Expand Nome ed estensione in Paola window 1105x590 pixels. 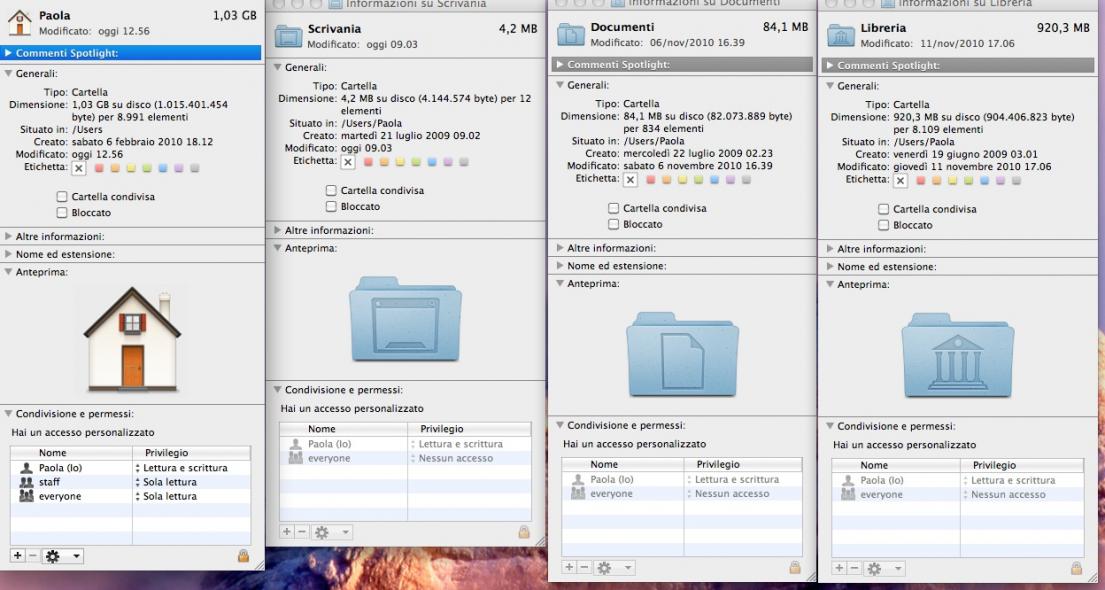click(8, 254)
